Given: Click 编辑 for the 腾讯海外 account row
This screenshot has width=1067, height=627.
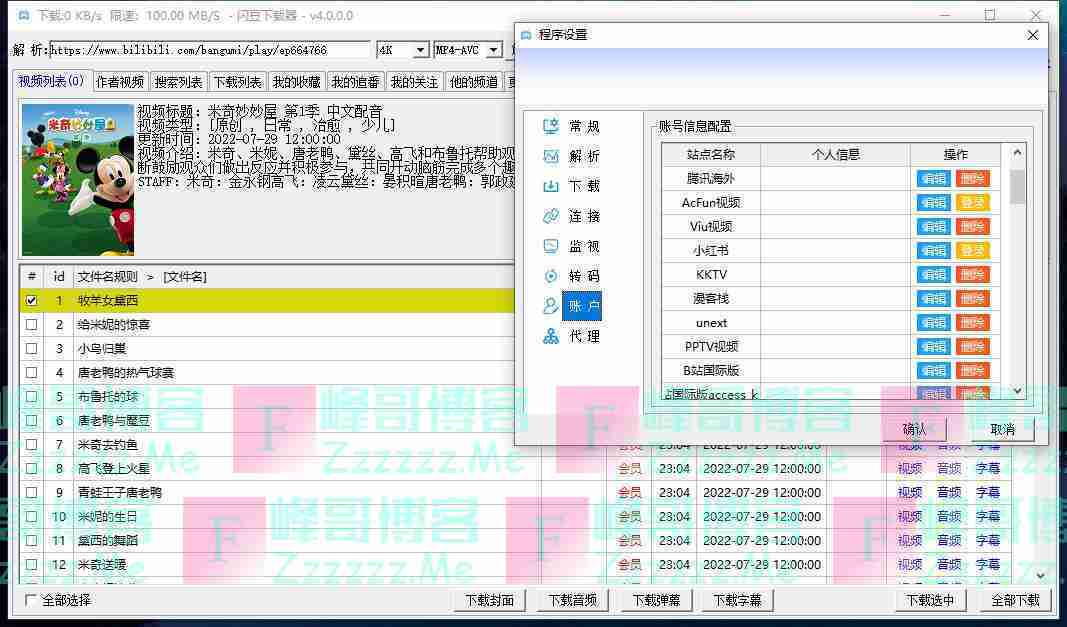Looking at the screenshot, I should coord(933,179).
